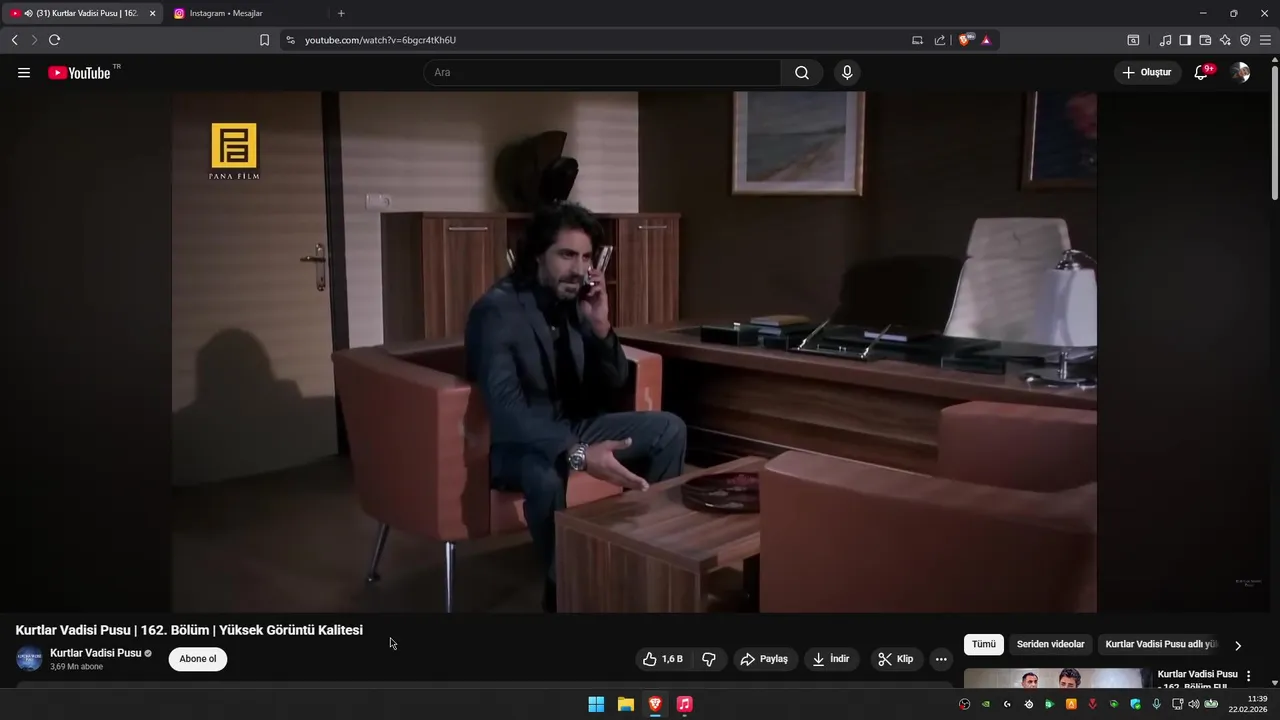
Task: Open Brave Wallet icon
Action: pos(1205,40)
